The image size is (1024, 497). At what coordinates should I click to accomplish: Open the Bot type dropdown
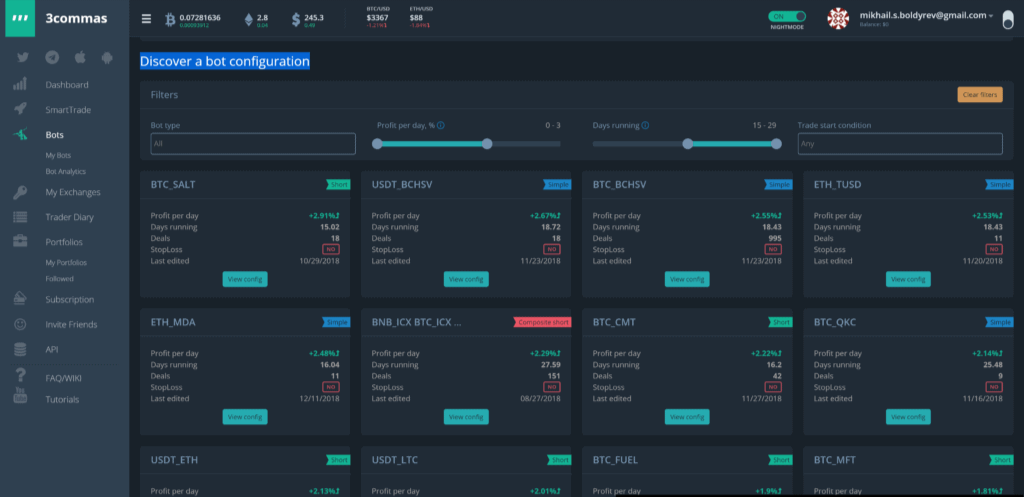pos(253,144)
